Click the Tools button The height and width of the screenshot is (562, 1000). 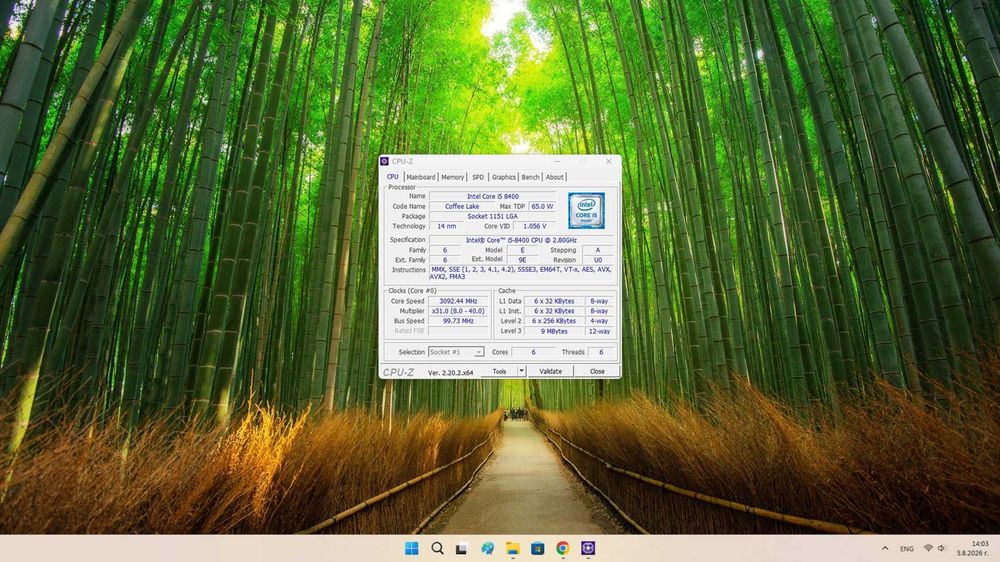pyautogui.click(x=499, y=371)
